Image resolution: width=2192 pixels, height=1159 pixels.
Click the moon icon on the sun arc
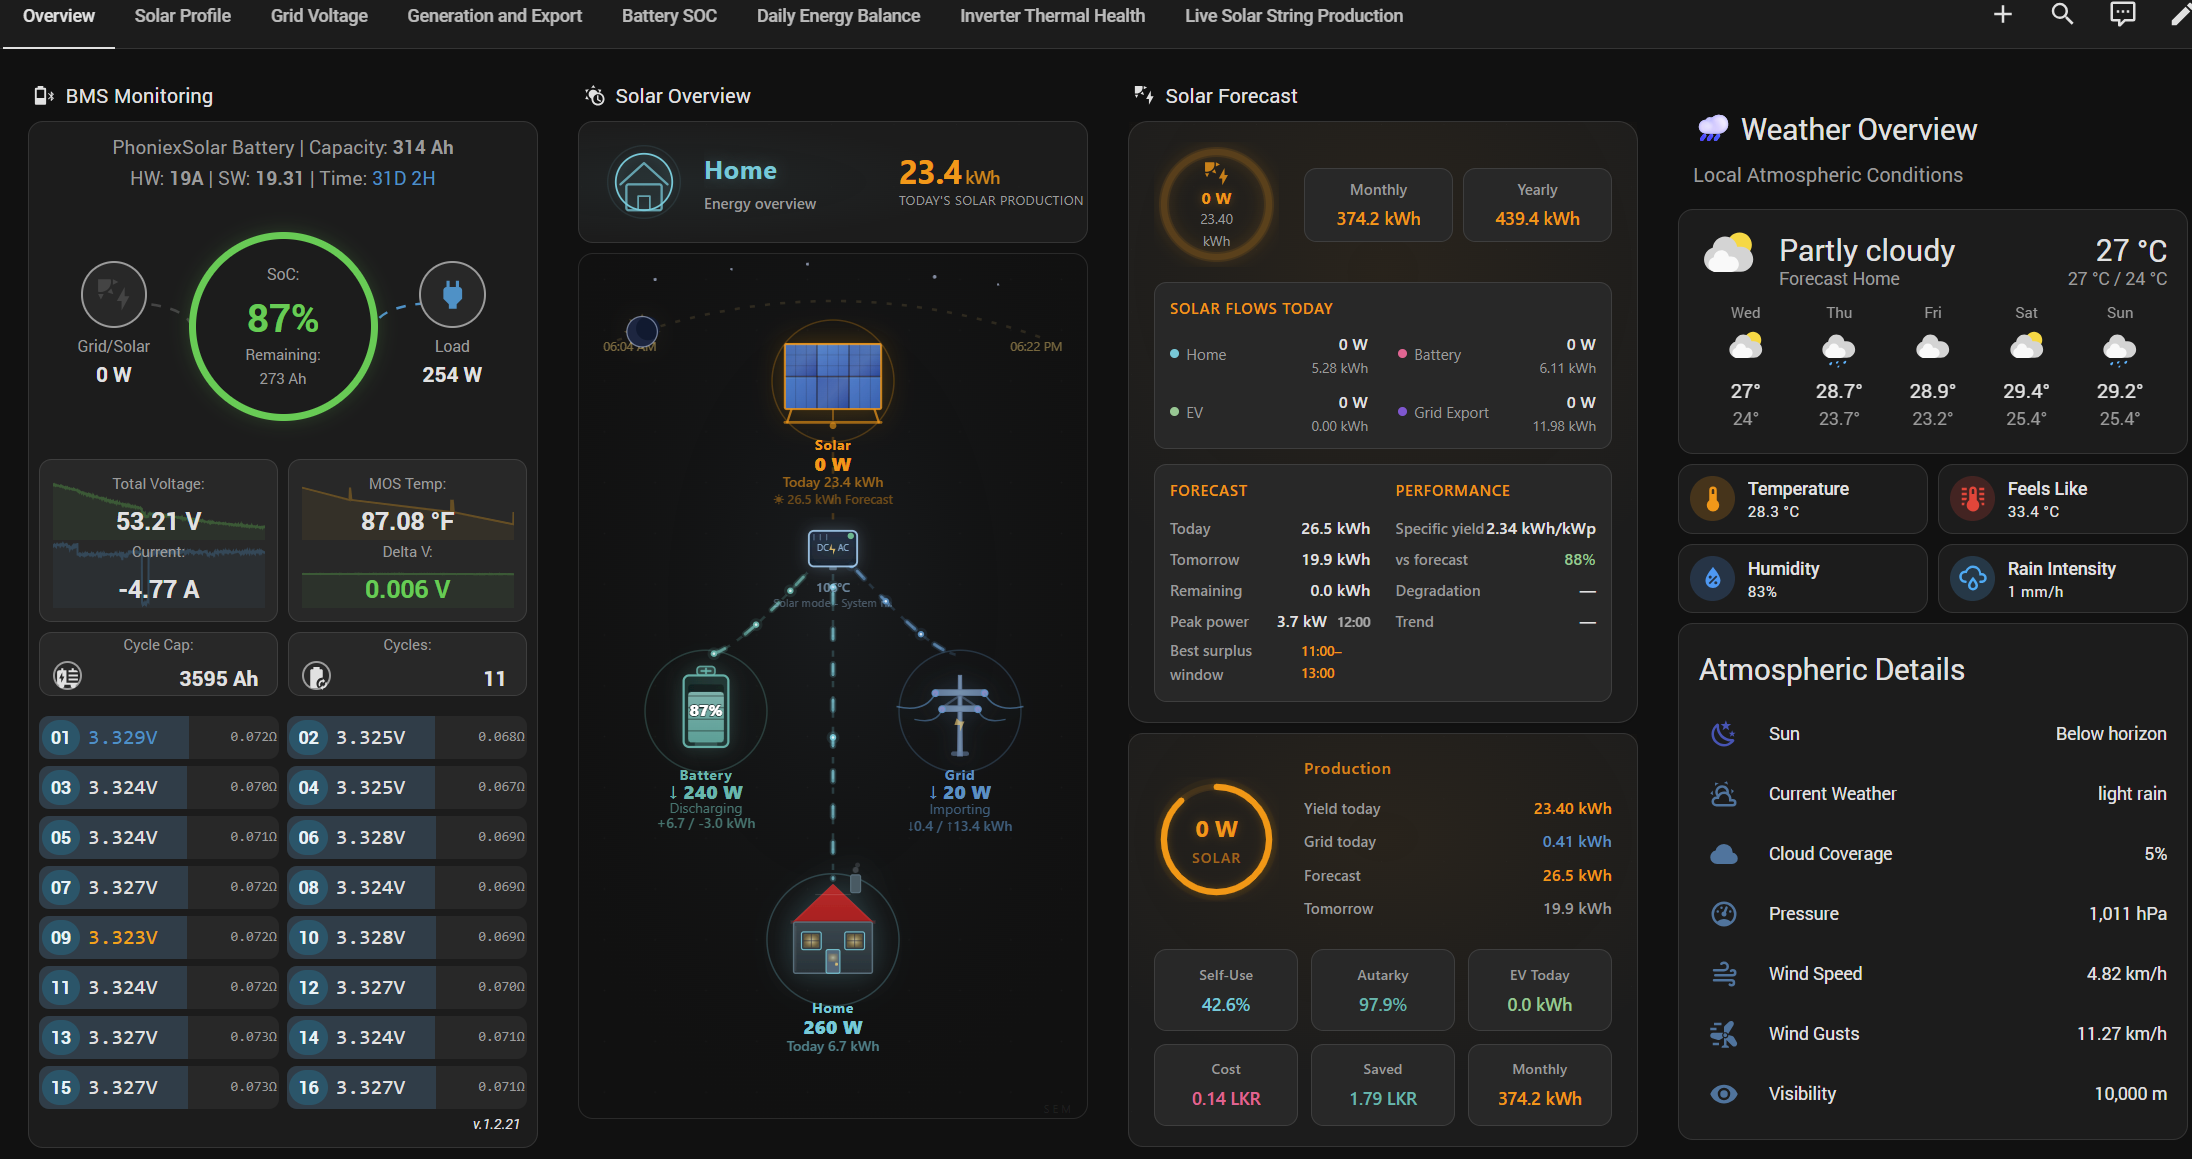pyautogui.click(x=642, y=331)
